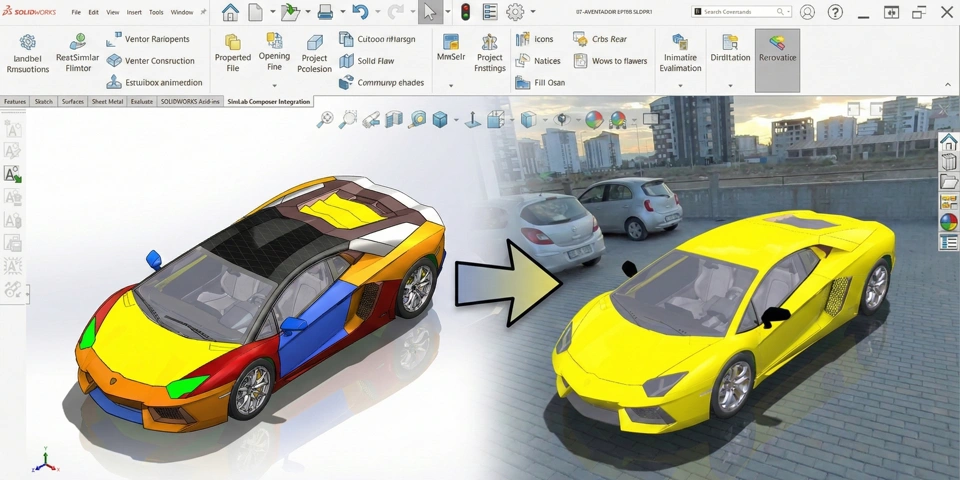Click Ventor Rariopents command

[148, 39]
